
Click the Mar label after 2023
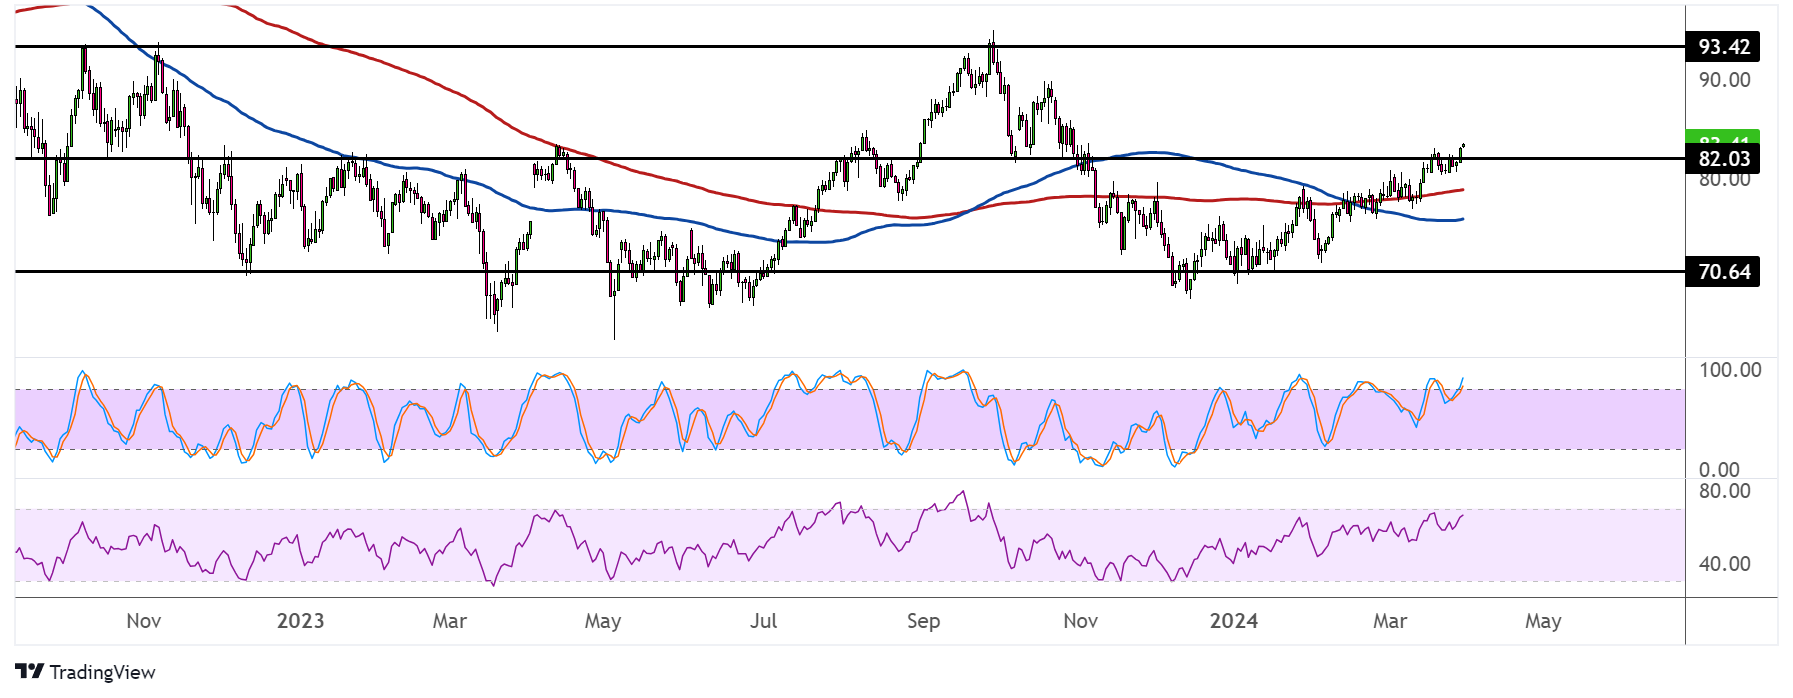[450, 621]
